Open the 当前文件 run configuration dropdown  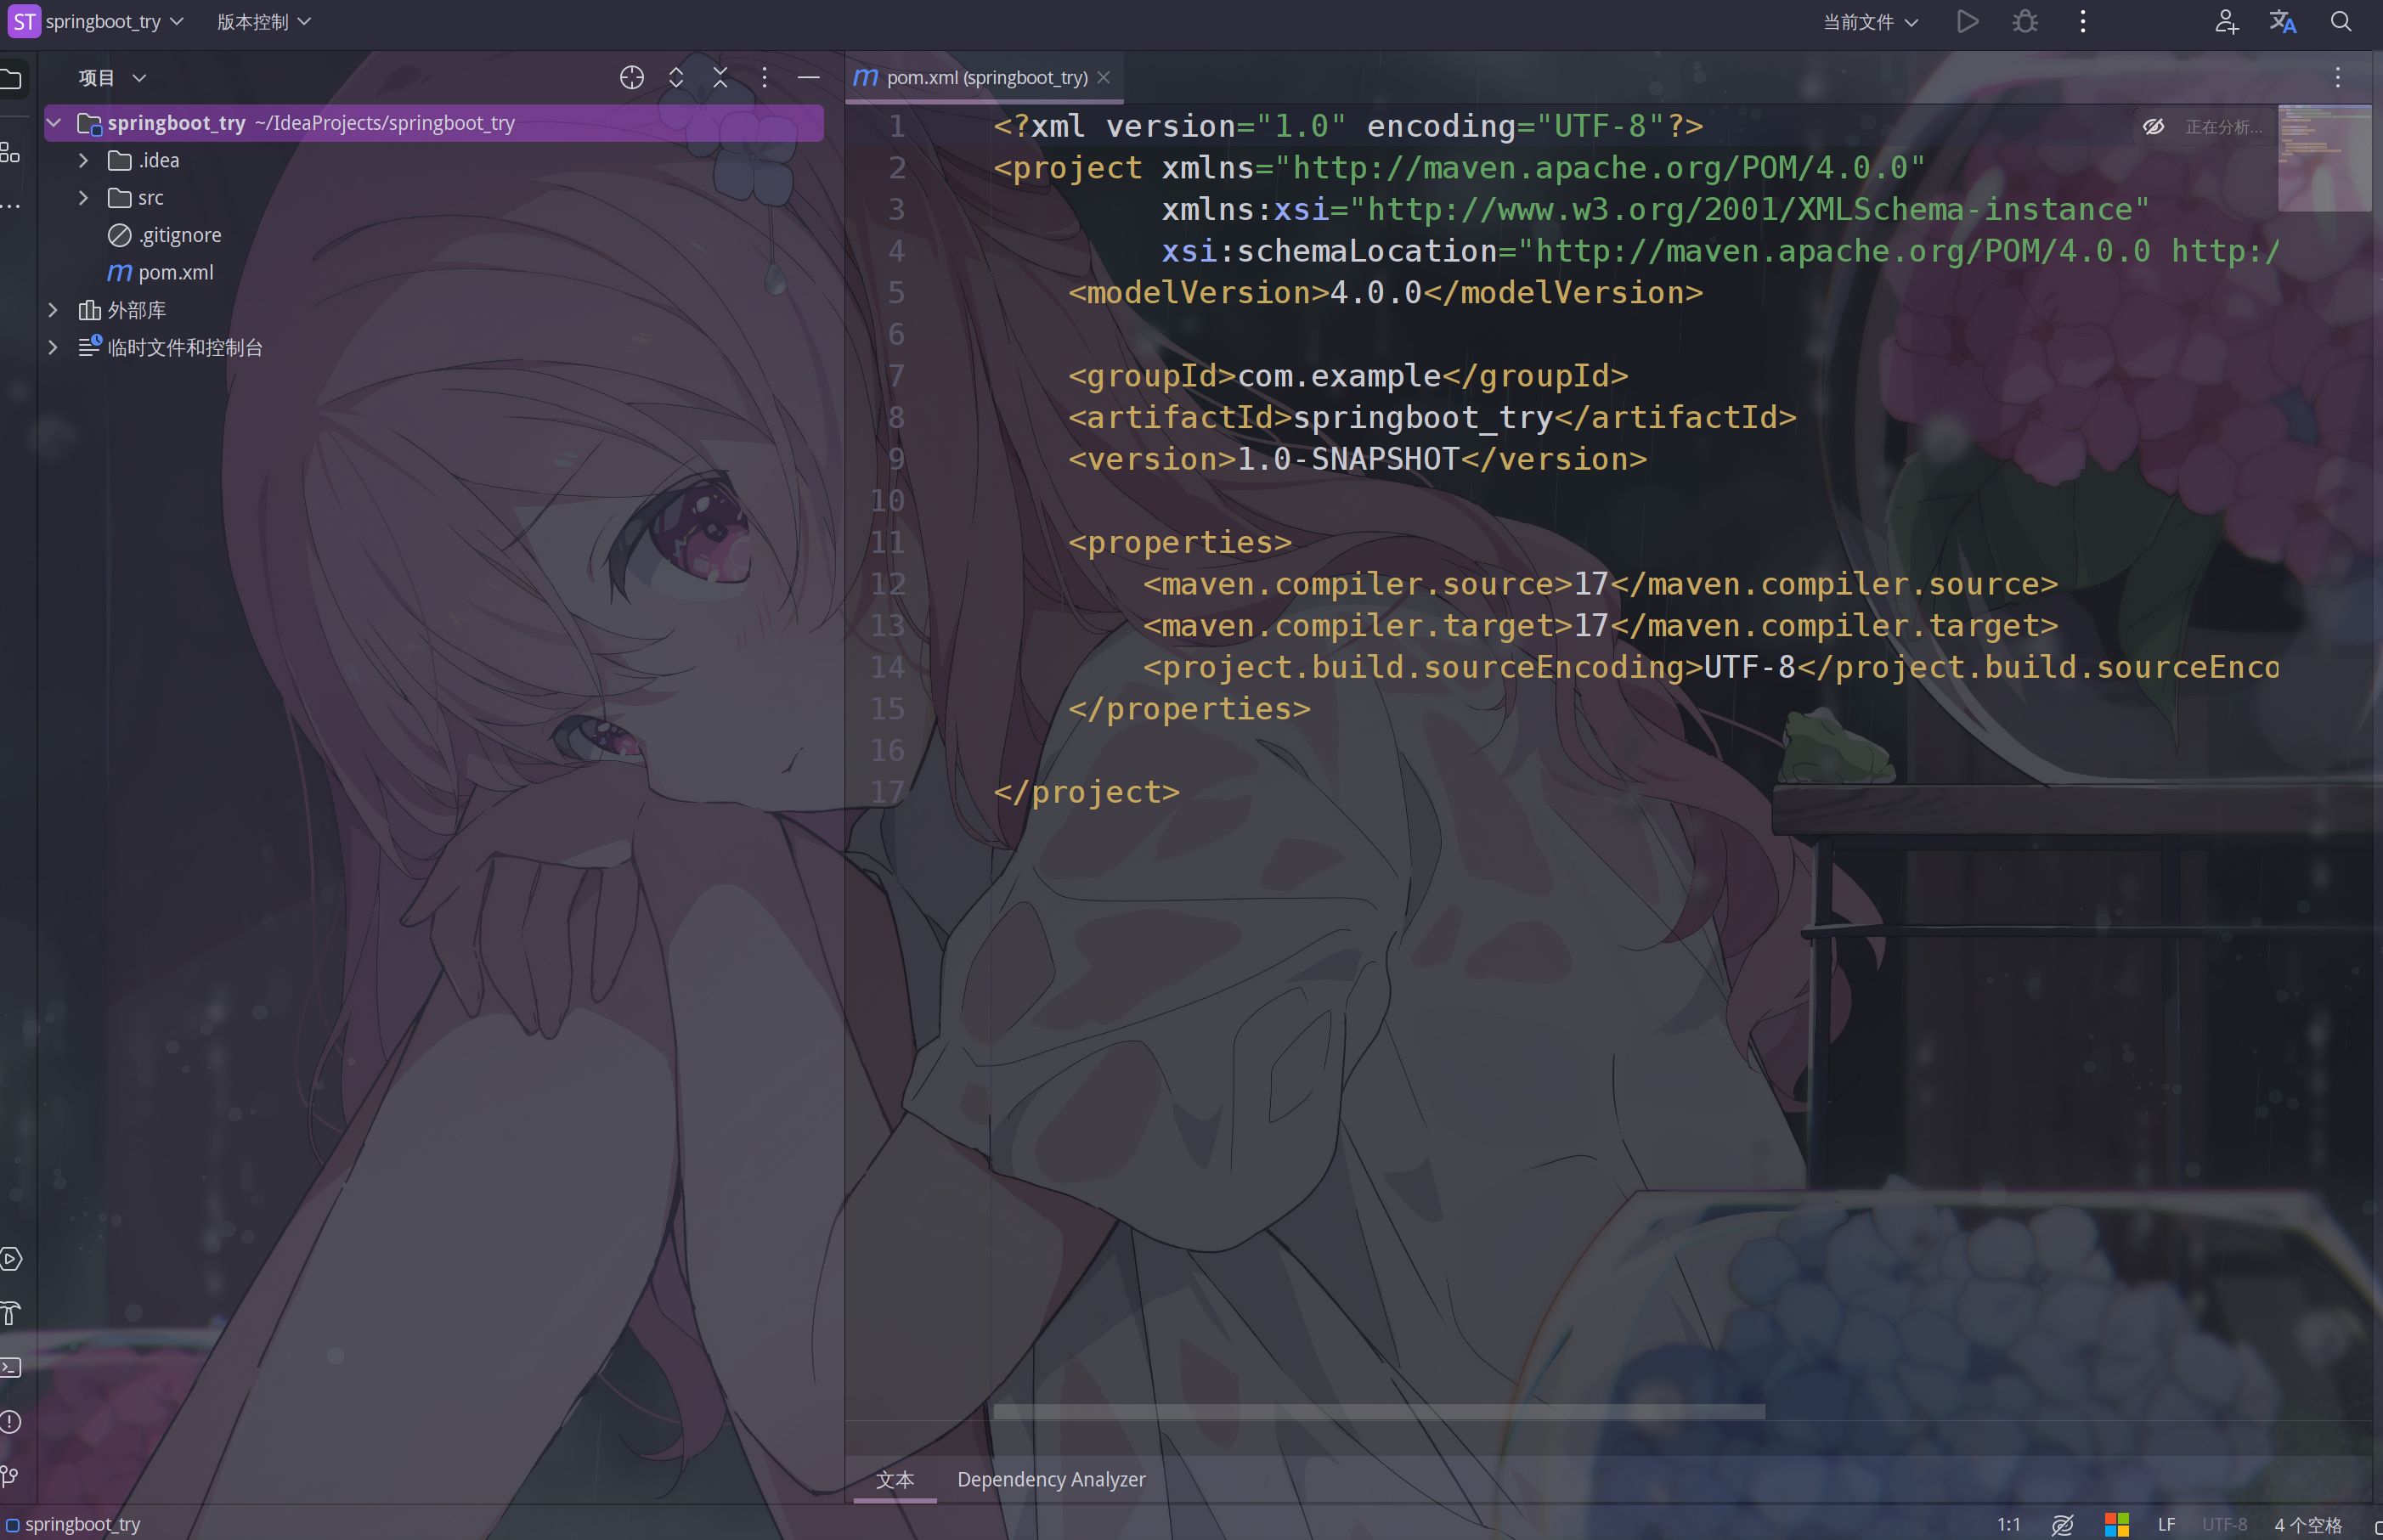(x=1870, y=22)
